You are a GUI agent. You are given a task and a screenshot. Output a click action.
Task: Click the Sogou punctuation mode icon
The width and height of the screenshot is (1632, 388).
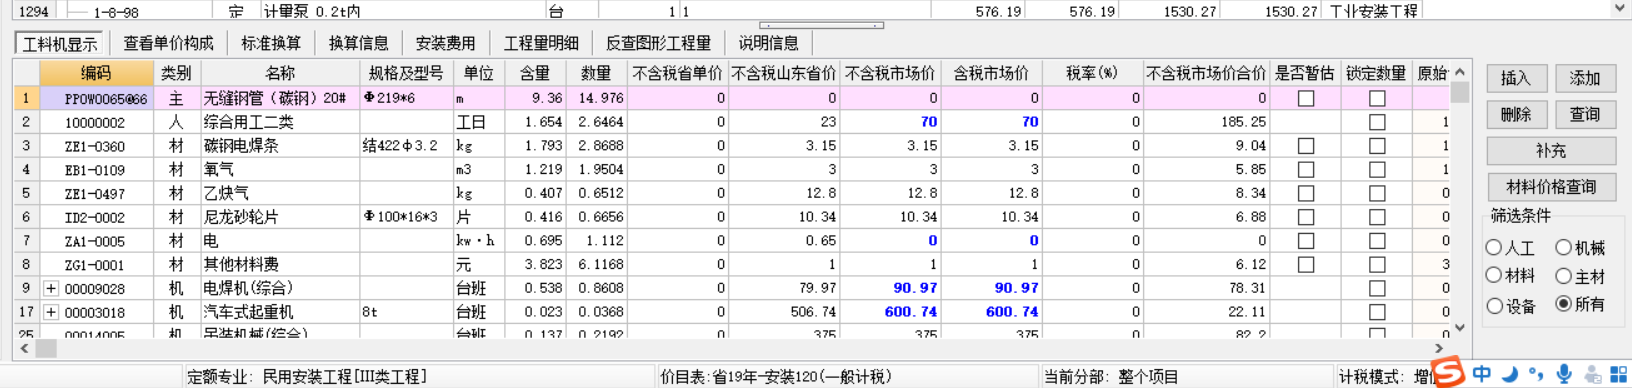[x=1535, y=375]
